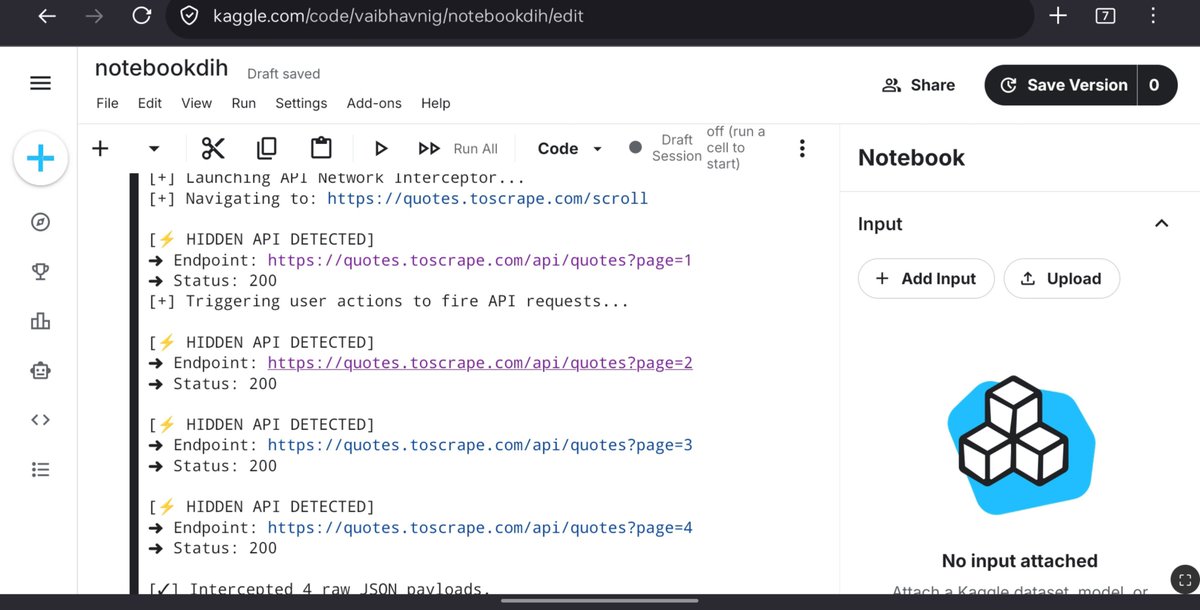Open the View menu
The height and width of the screenshot is (610, 1200).
point(196,103)
